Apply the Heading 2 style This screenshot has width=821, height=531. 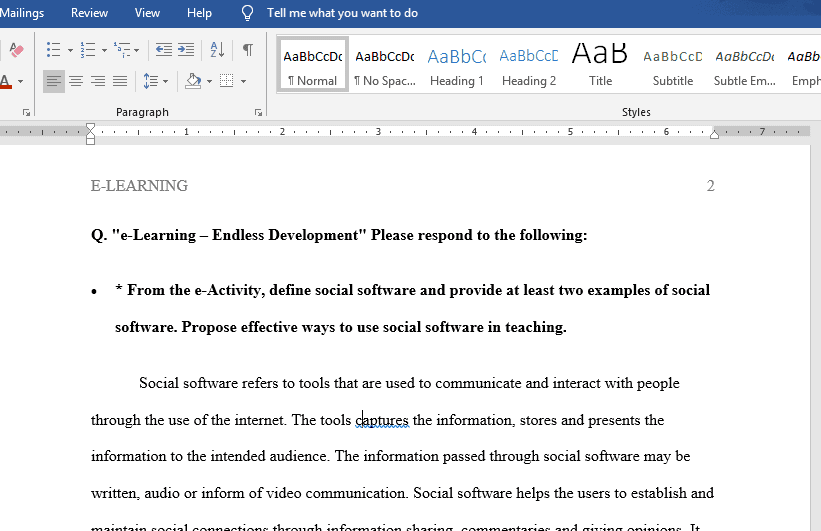(x=529, y=65)
